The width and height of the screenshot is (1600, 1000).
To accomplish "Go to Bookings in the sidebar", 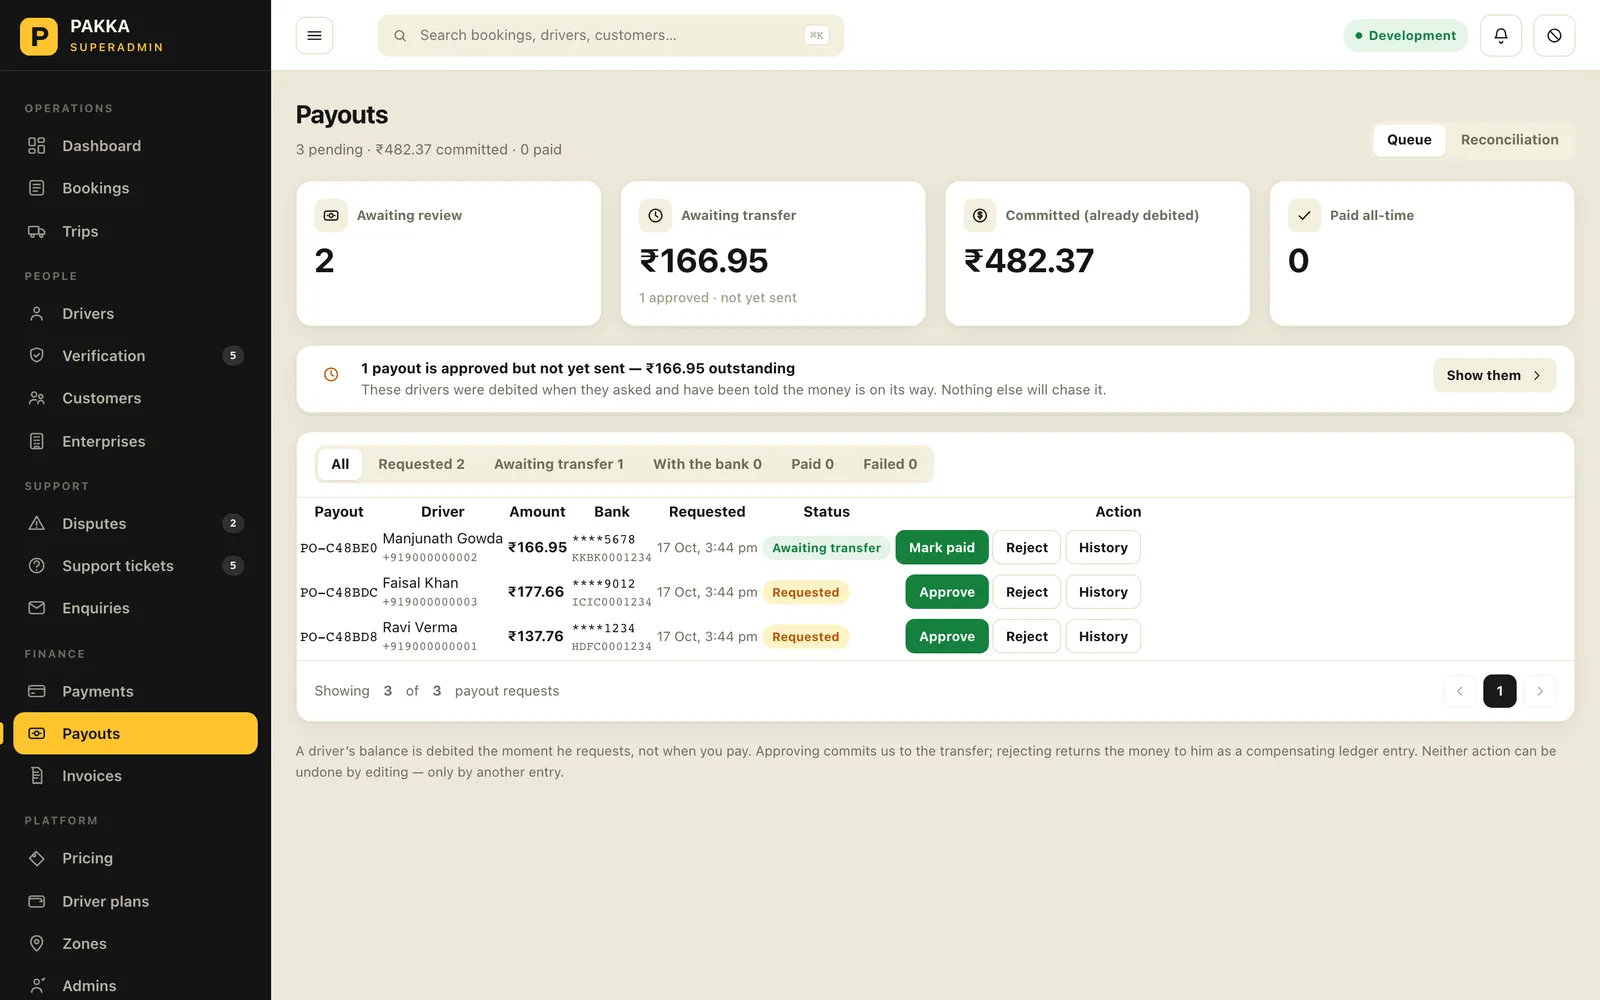I will click(x=136, y=188).
